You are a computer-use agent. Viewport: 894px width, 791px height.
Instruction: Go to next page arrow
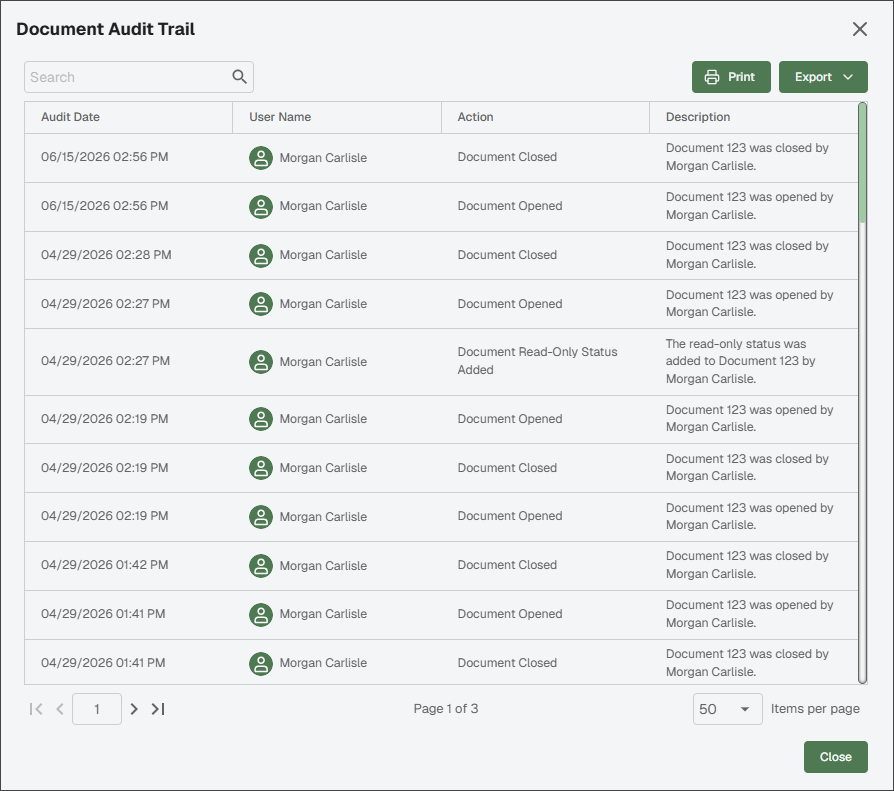pyautogui.click(x=134, y=709)
